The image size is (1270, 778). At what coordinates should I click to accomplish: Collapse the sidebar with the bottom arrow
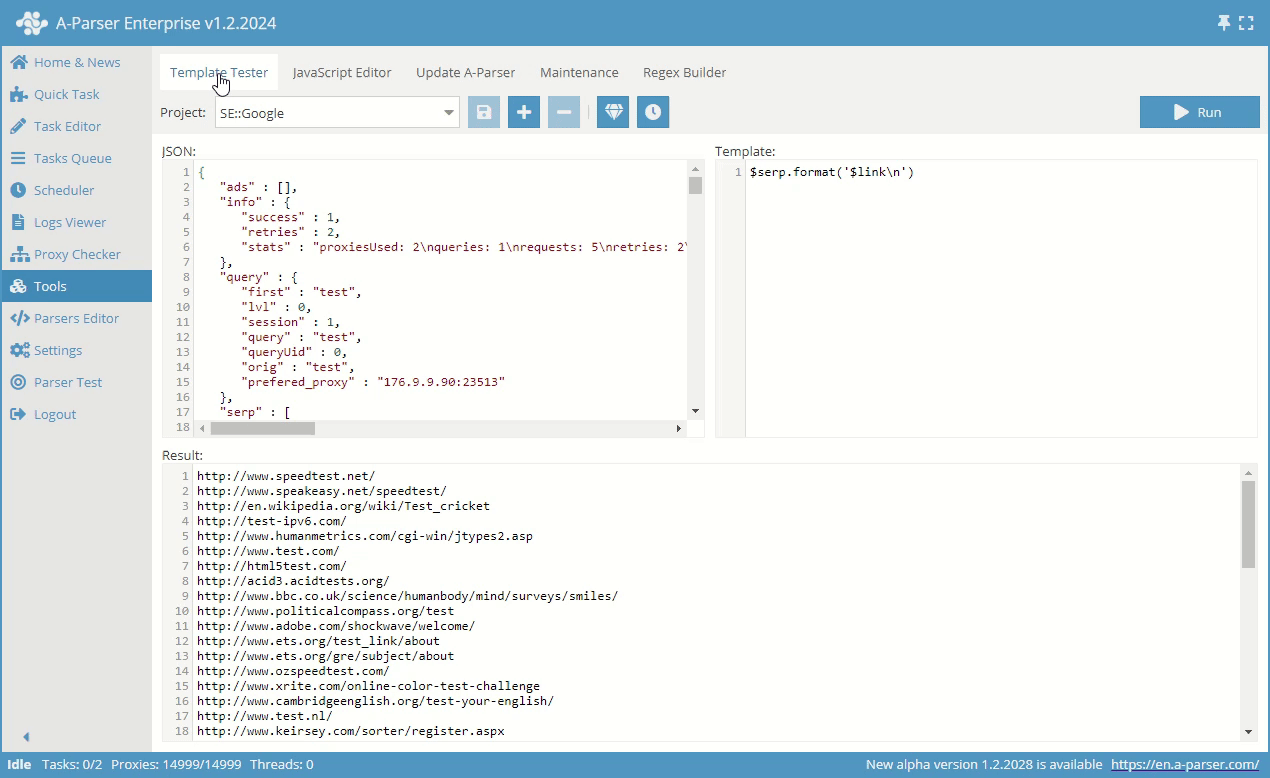pyautogui.click(x=26, y=737)
